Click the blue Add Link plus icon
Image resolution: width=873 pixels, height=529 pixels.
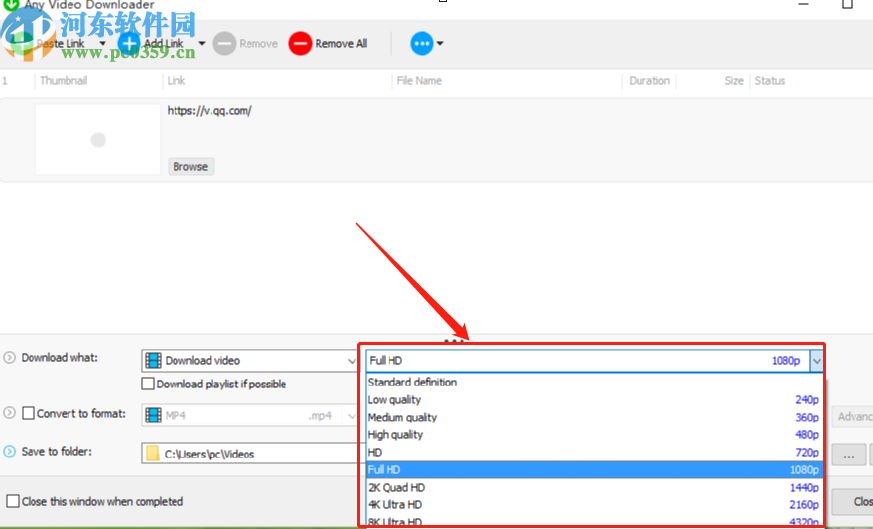click(x=129, y=43)
